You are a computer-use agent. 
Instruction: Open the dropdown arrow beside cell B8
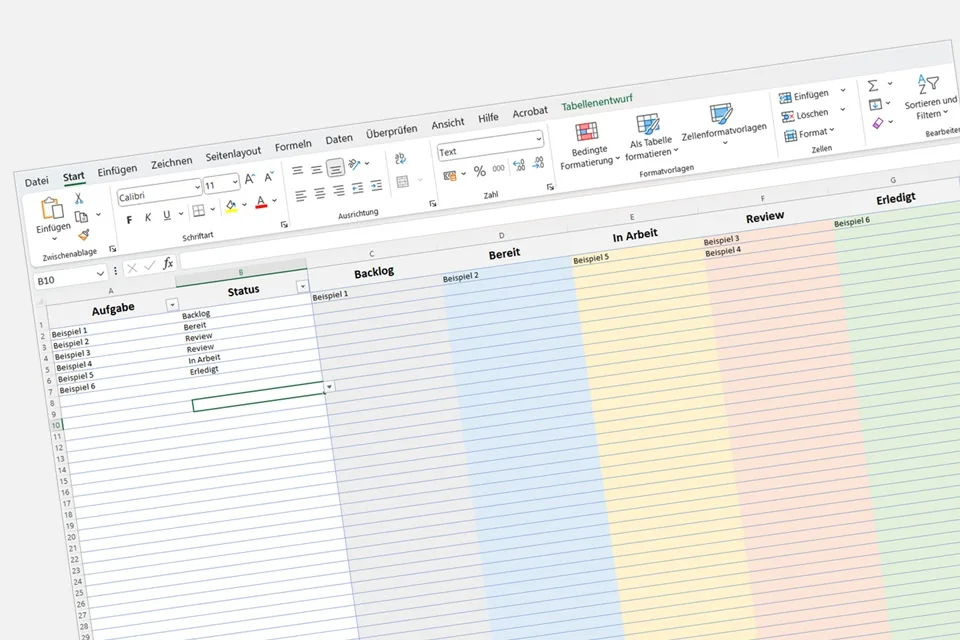click(x=329, y=386)
